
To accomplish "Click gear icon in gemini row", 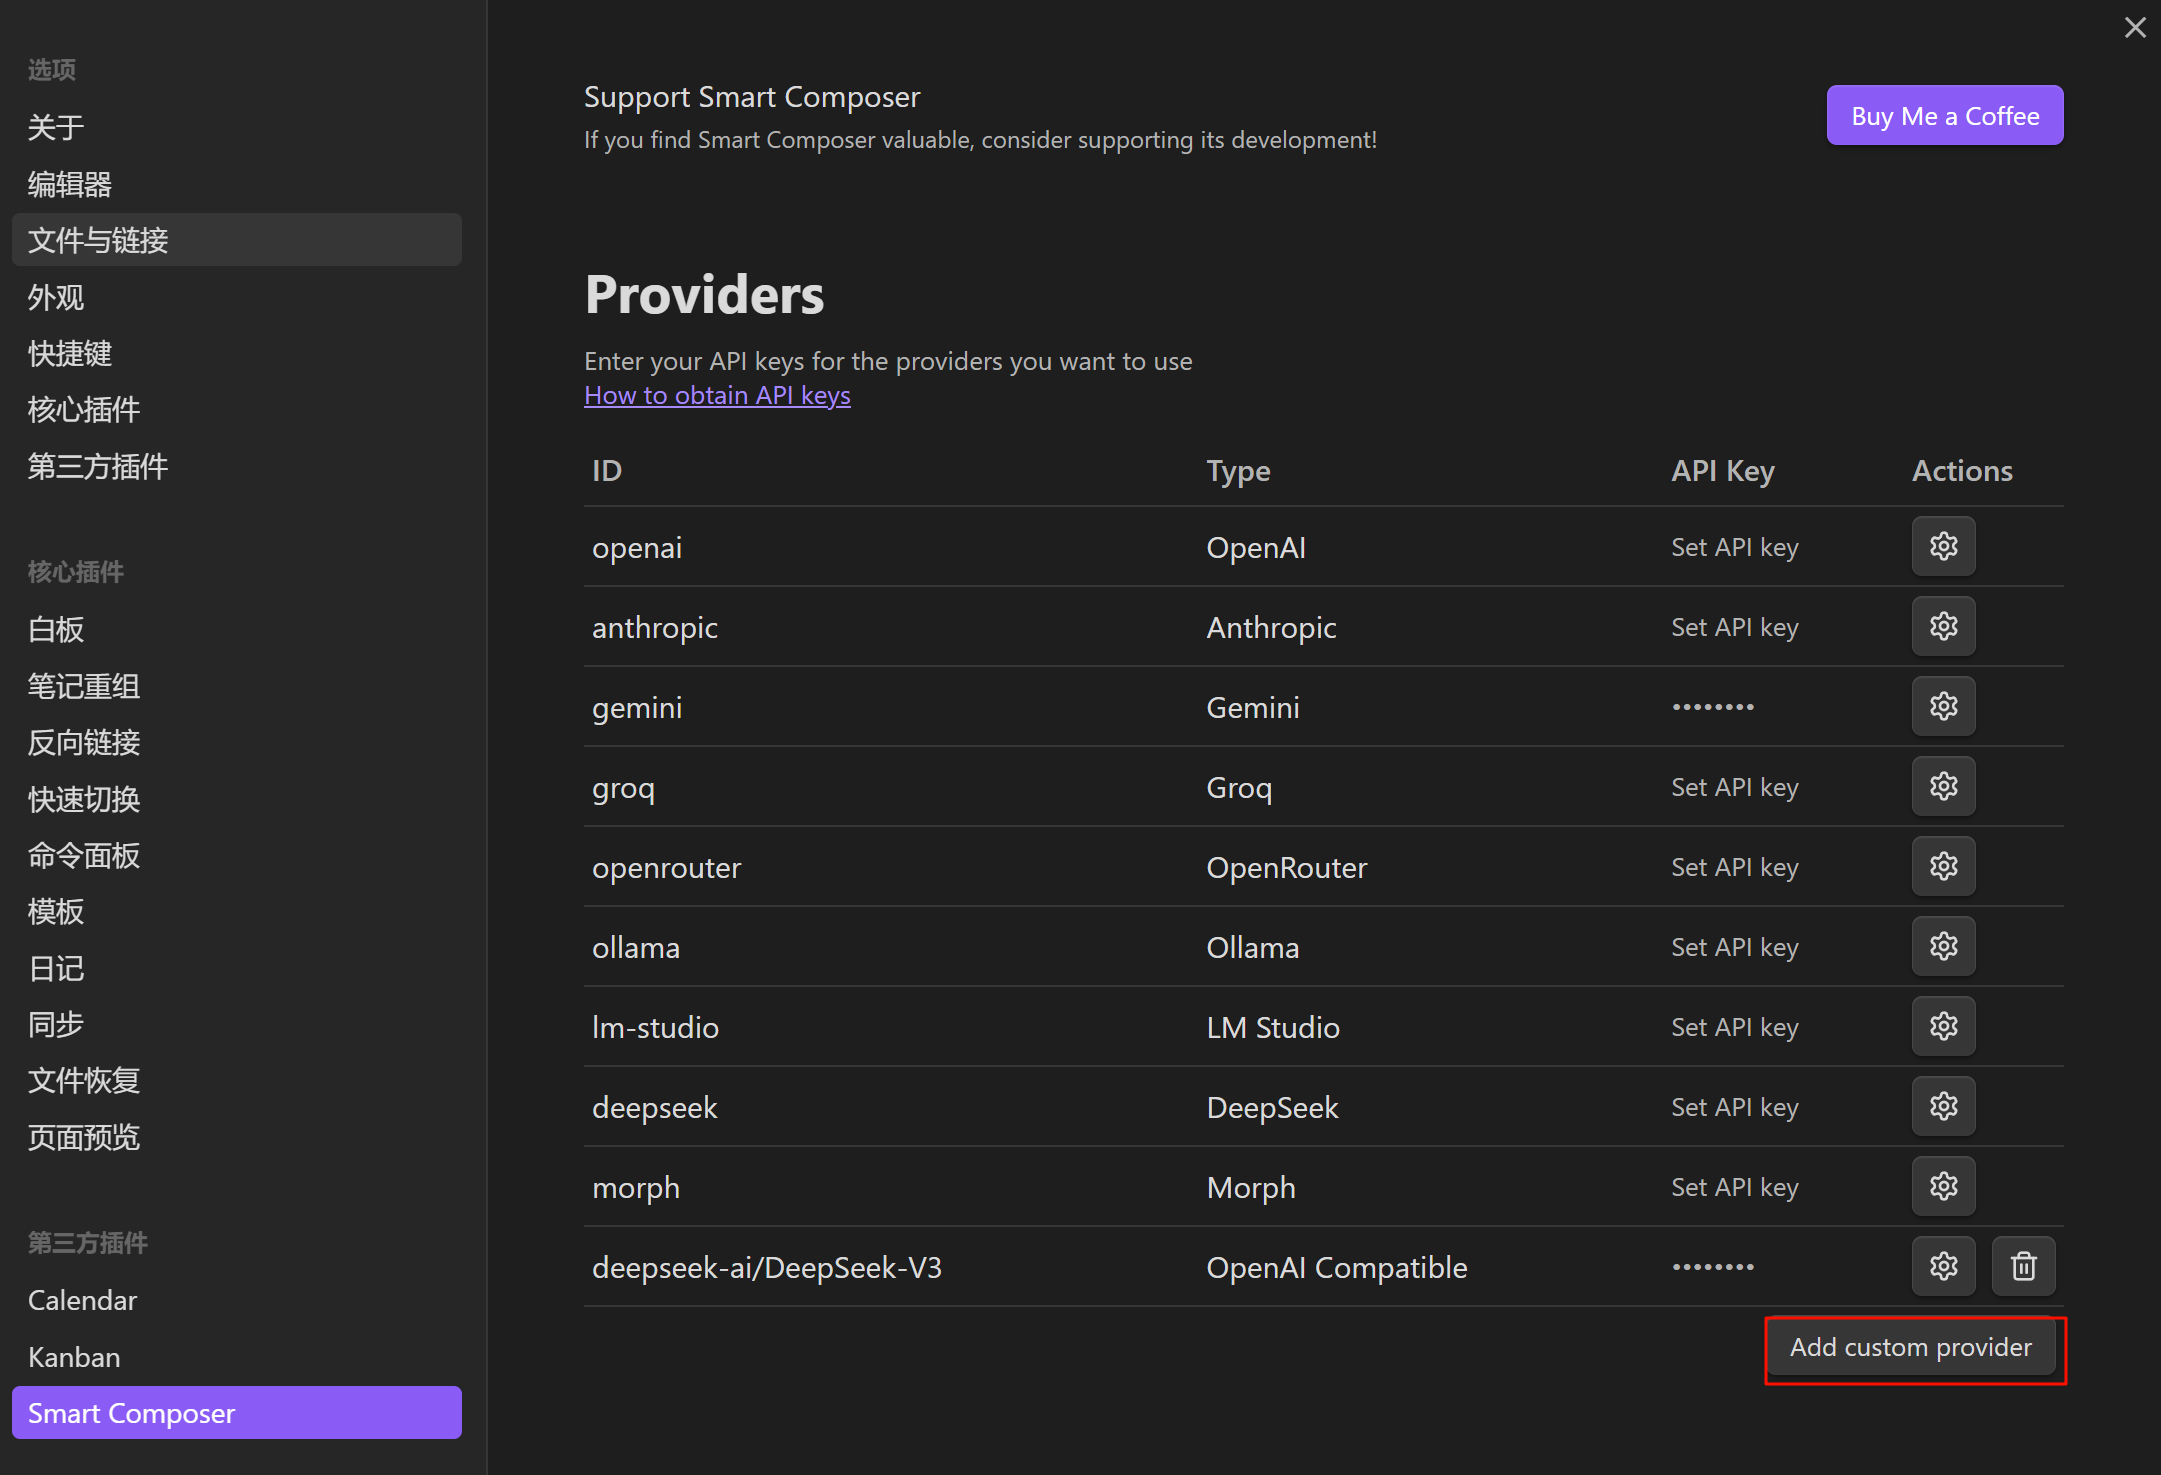I will coord(1943,706).
